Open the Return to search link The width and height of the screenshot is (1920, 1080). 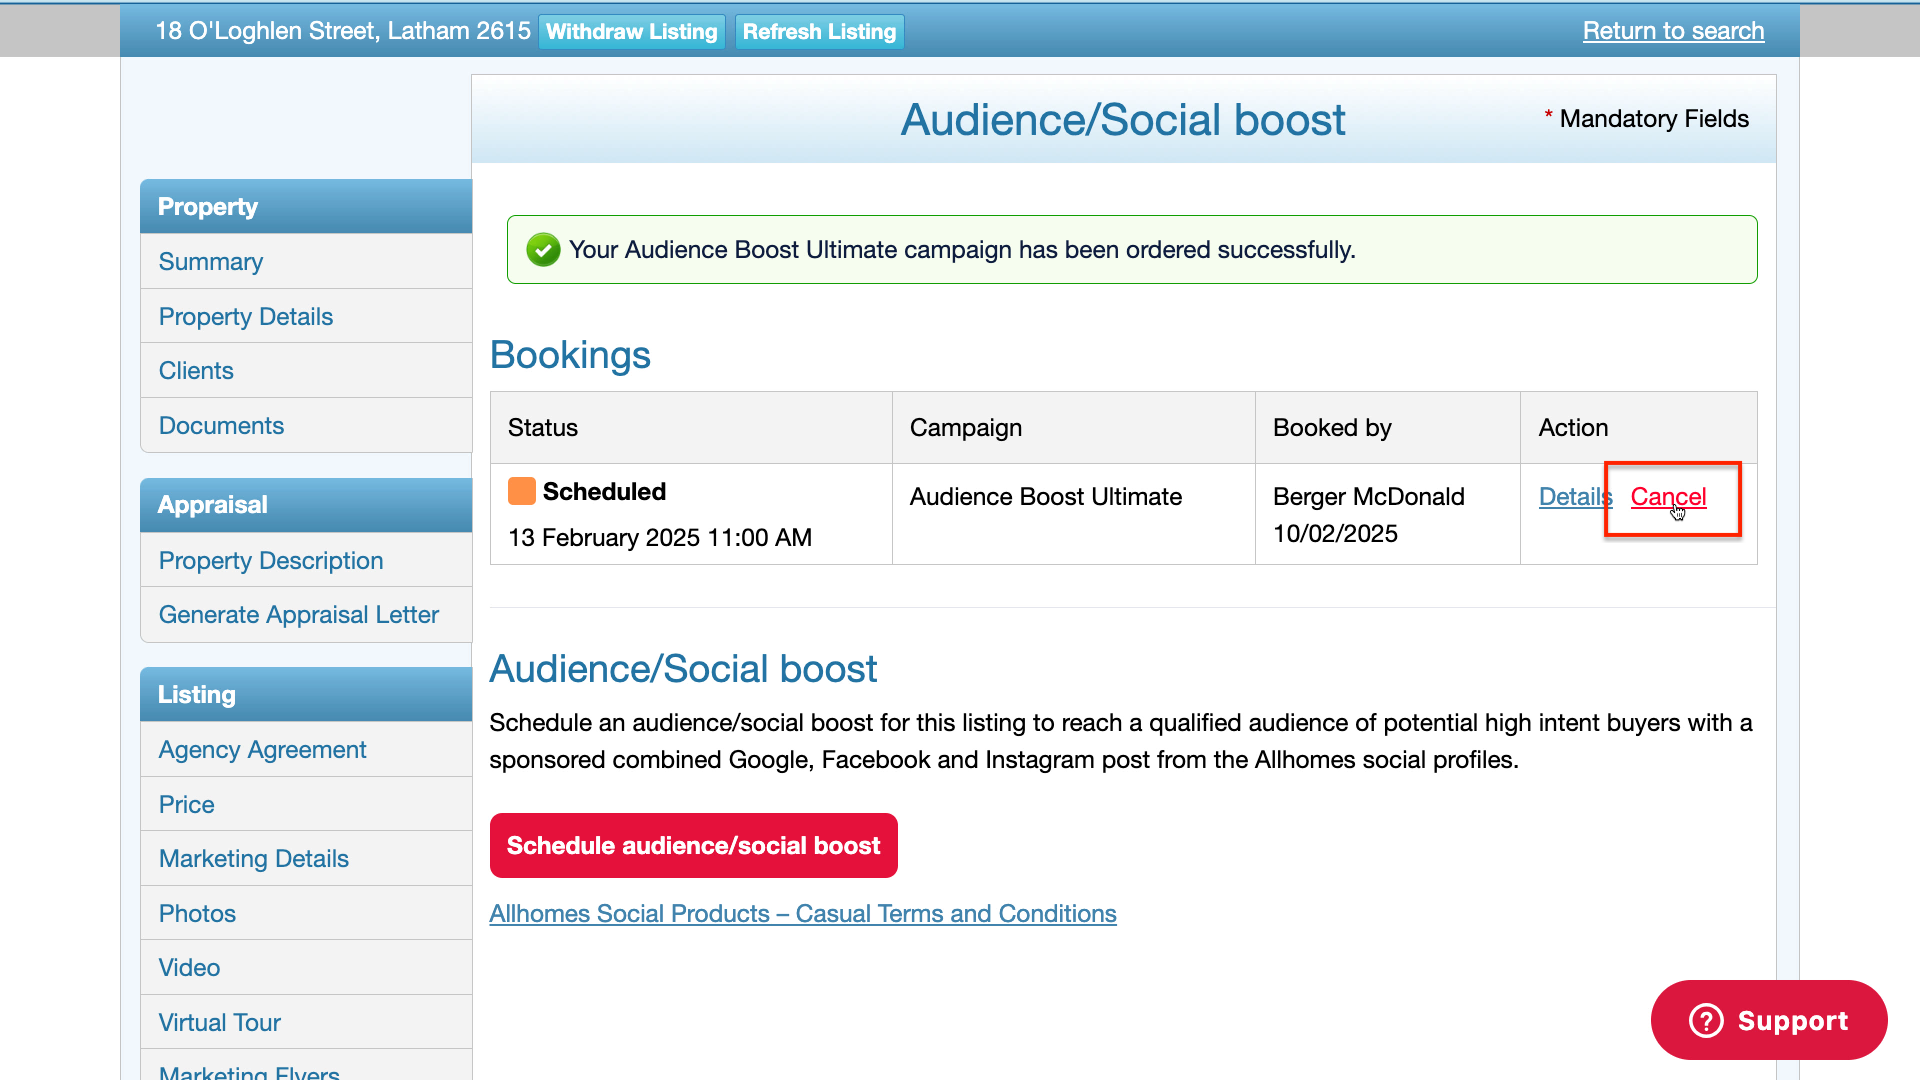[1673, 31]
